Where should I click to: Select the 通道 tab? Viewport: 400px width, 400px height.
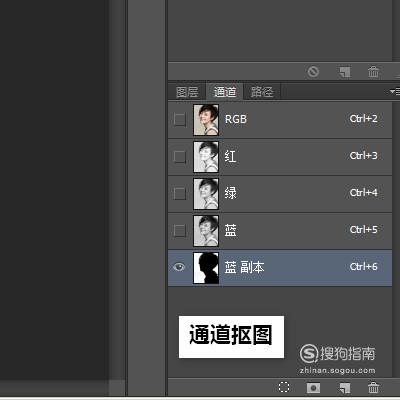click(225, 91)
